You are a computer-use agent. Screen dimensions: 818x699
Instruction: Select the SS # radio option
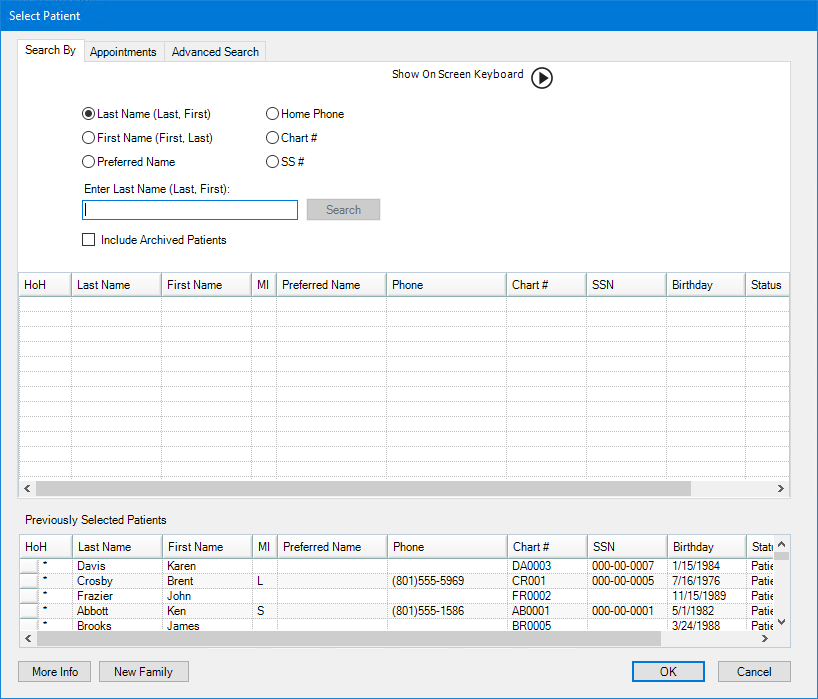(x=273, y=162)
